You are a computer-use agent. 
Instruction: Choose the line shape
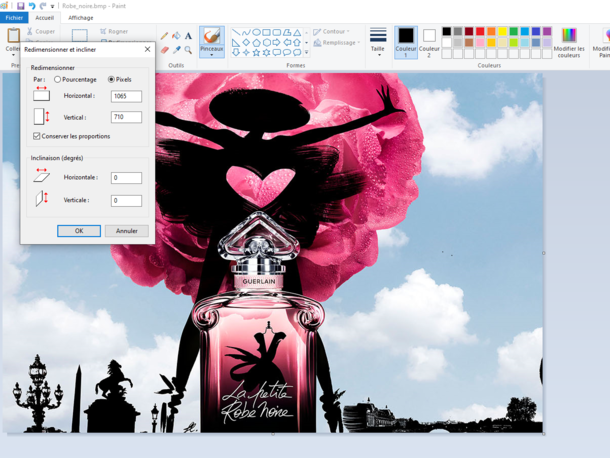pyautogui.click(x=236, y=32)
